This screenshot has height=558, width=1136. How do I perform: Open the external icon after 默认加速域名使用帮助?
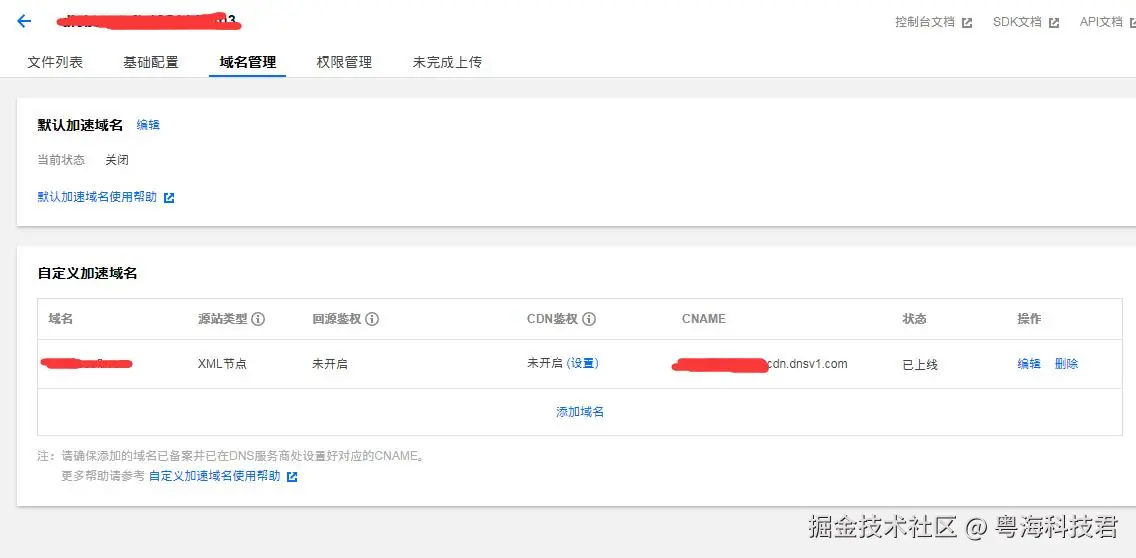169,198
